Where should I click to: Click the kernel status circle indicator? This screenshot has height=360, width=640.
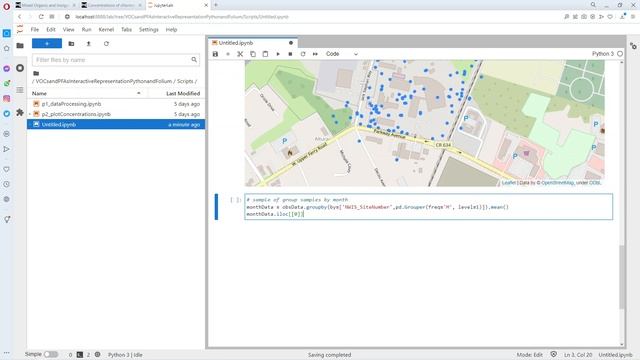click(x=620, y=54)
